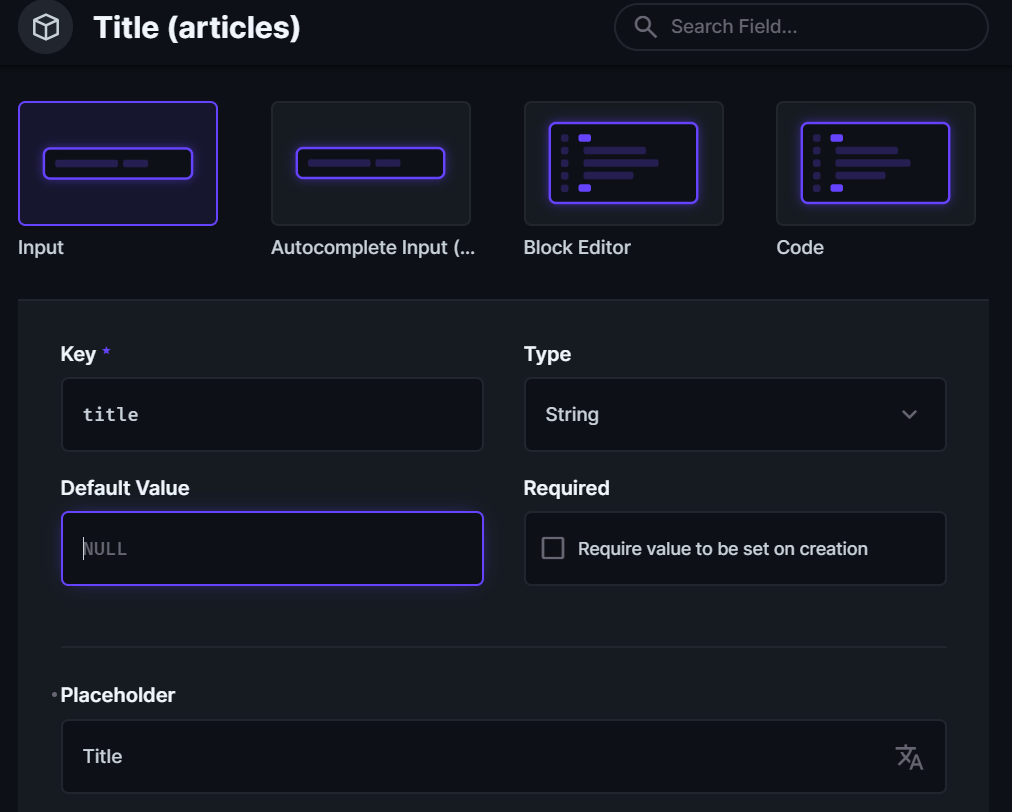Click the Title (articles) heading
This screenshot has width=1012, height=812.
pyautogui.click(x=197, y=27)
